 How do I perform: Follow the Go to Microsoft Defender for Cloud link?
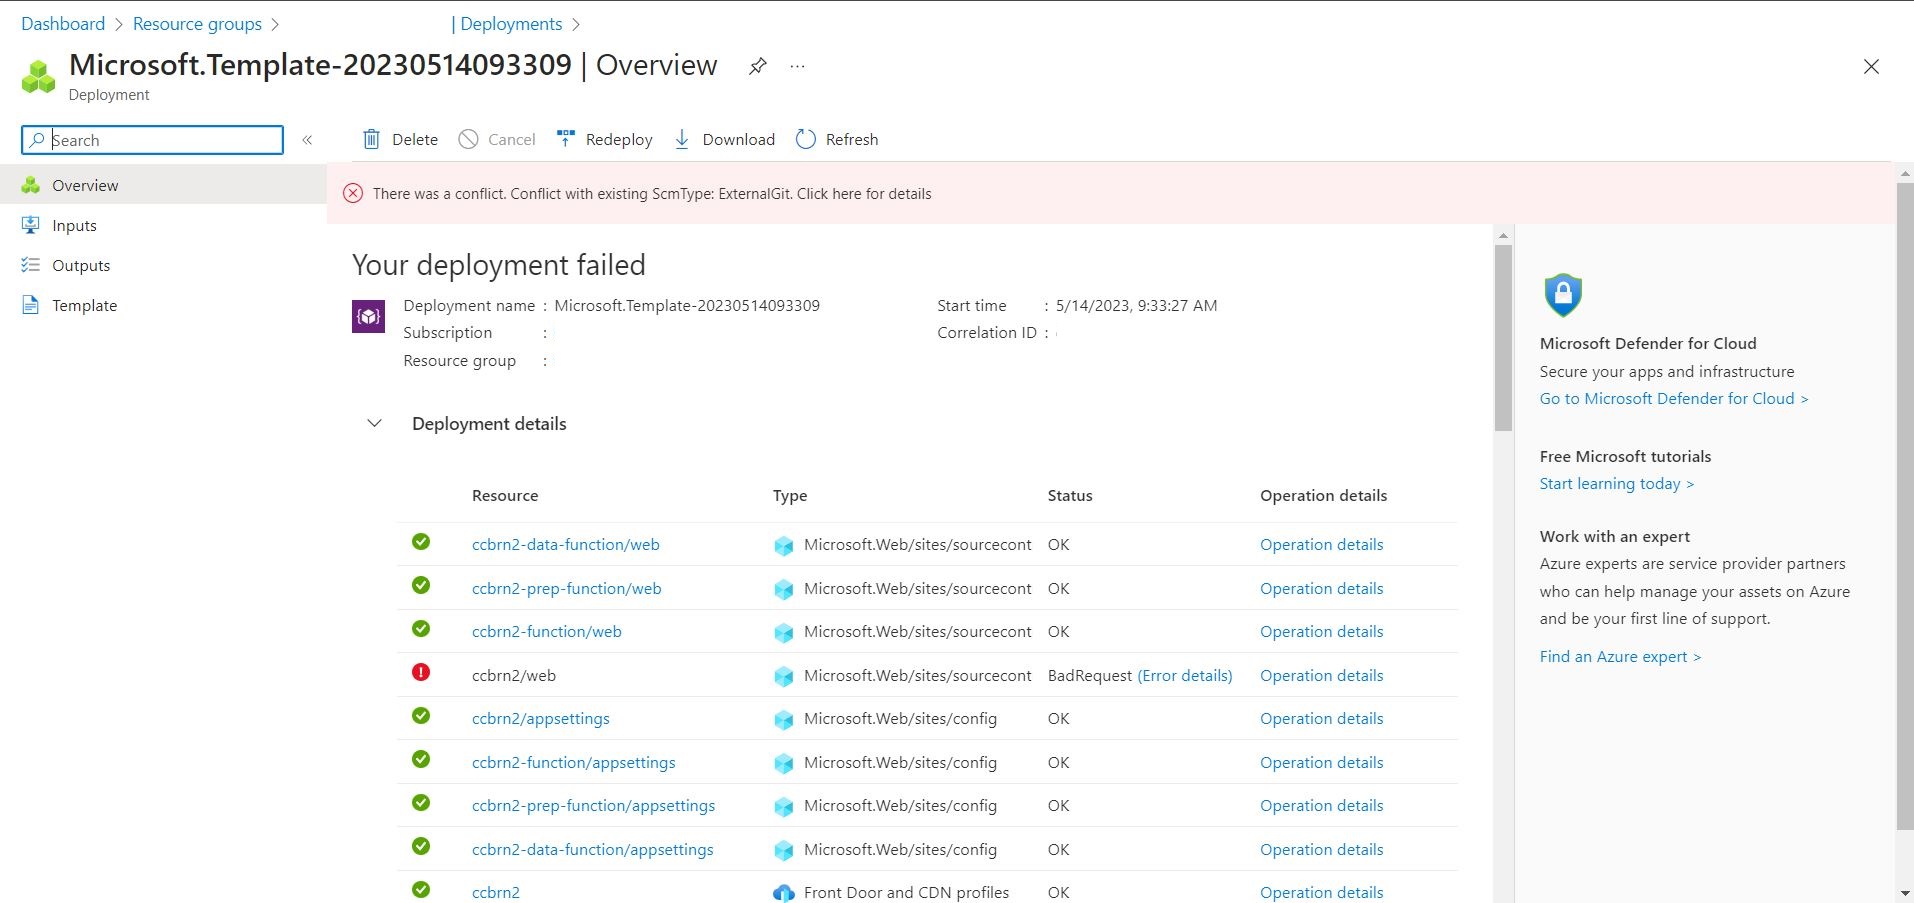pyautogui.click(x=1672, y=398)
